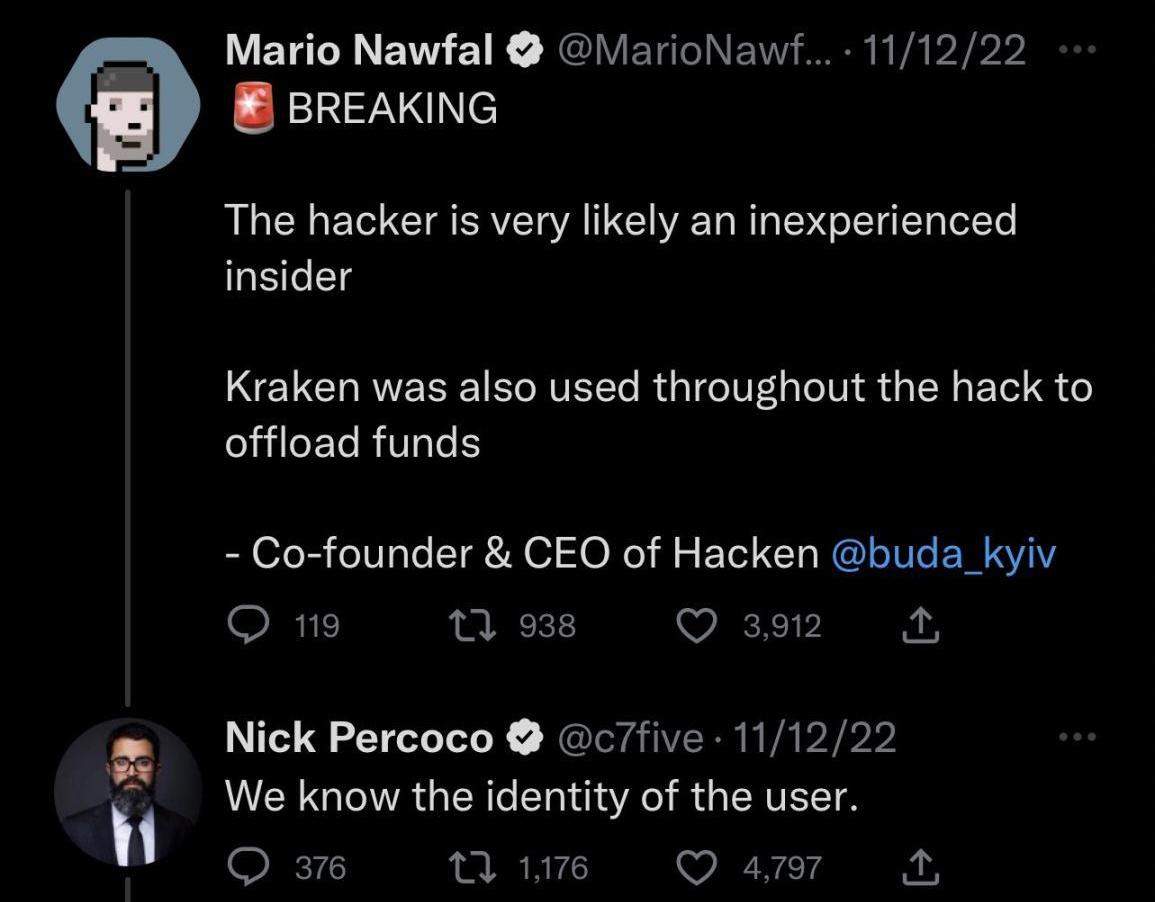Click Mario Nawfal's pixel avatar
Image resolution: width=1155 pixels, height=902 pixels.
click(x=127, y=105)
